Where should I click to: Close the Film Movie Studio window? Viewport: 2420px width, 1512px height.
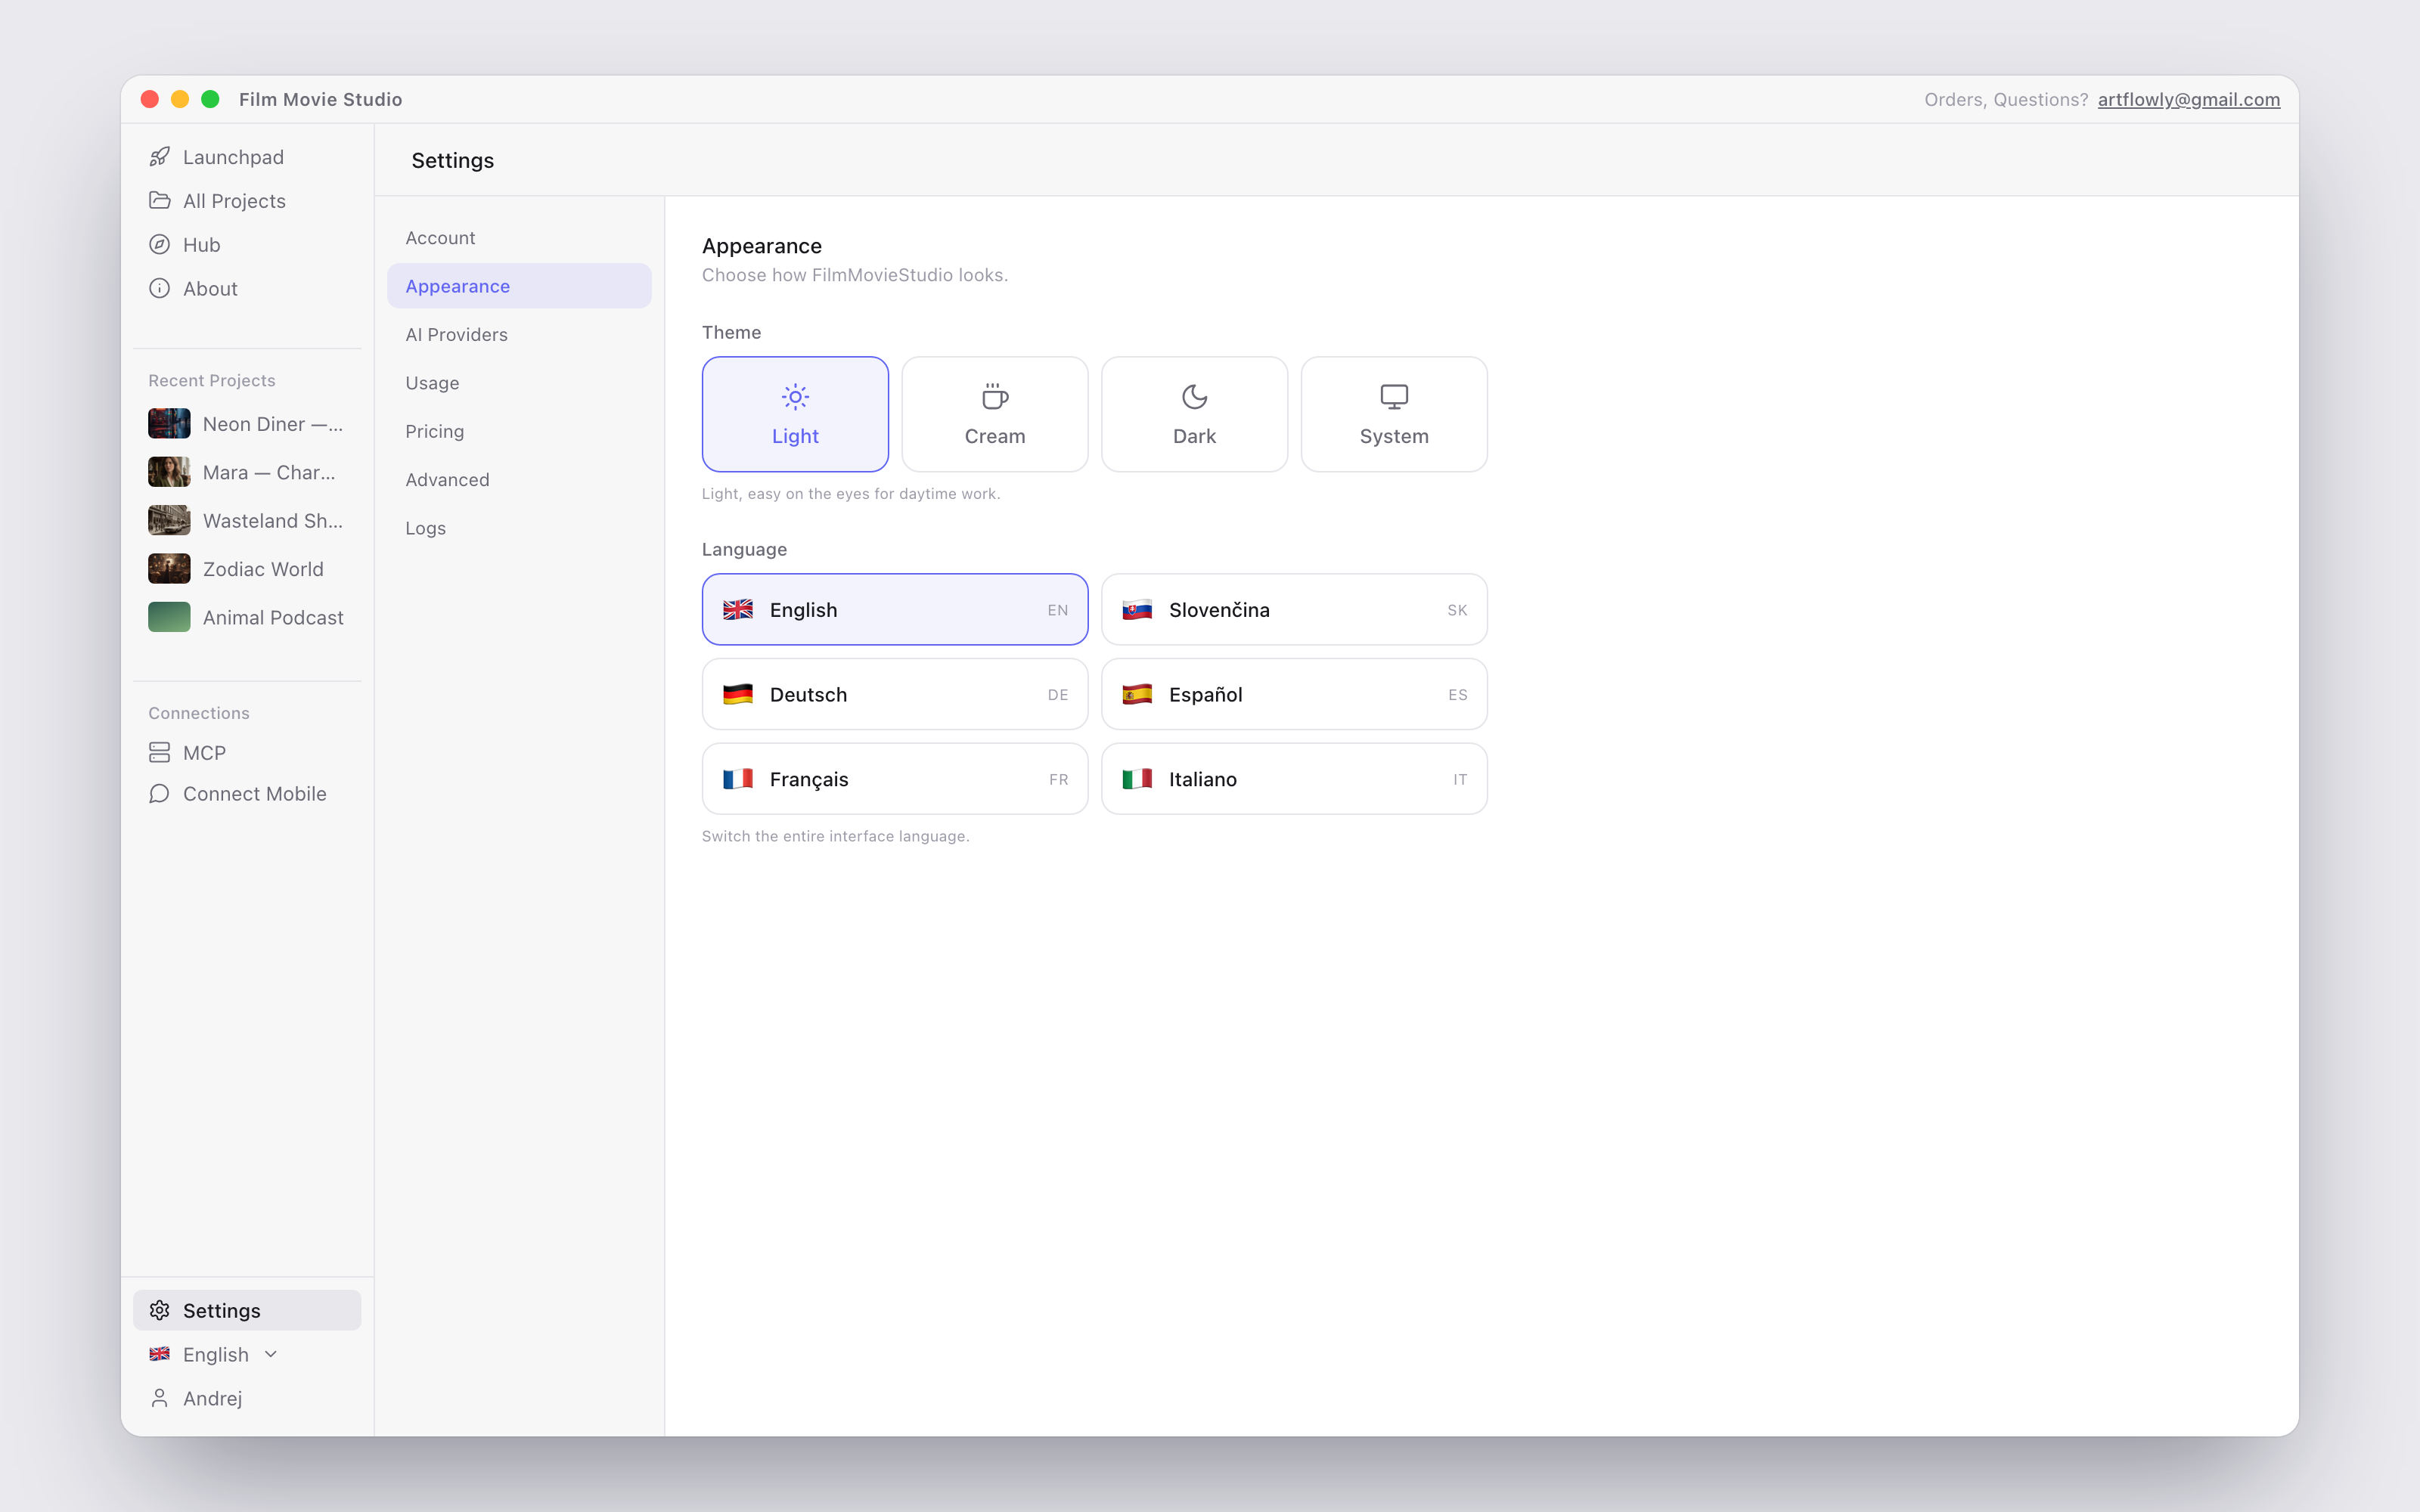(x=150, y=99)
